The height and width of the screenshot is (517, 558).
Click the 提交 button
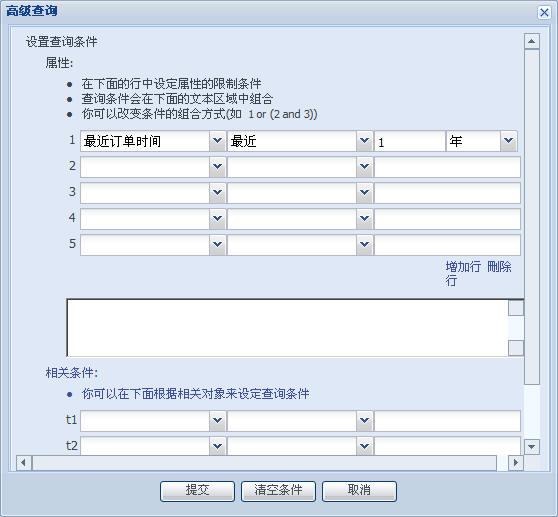197,491
